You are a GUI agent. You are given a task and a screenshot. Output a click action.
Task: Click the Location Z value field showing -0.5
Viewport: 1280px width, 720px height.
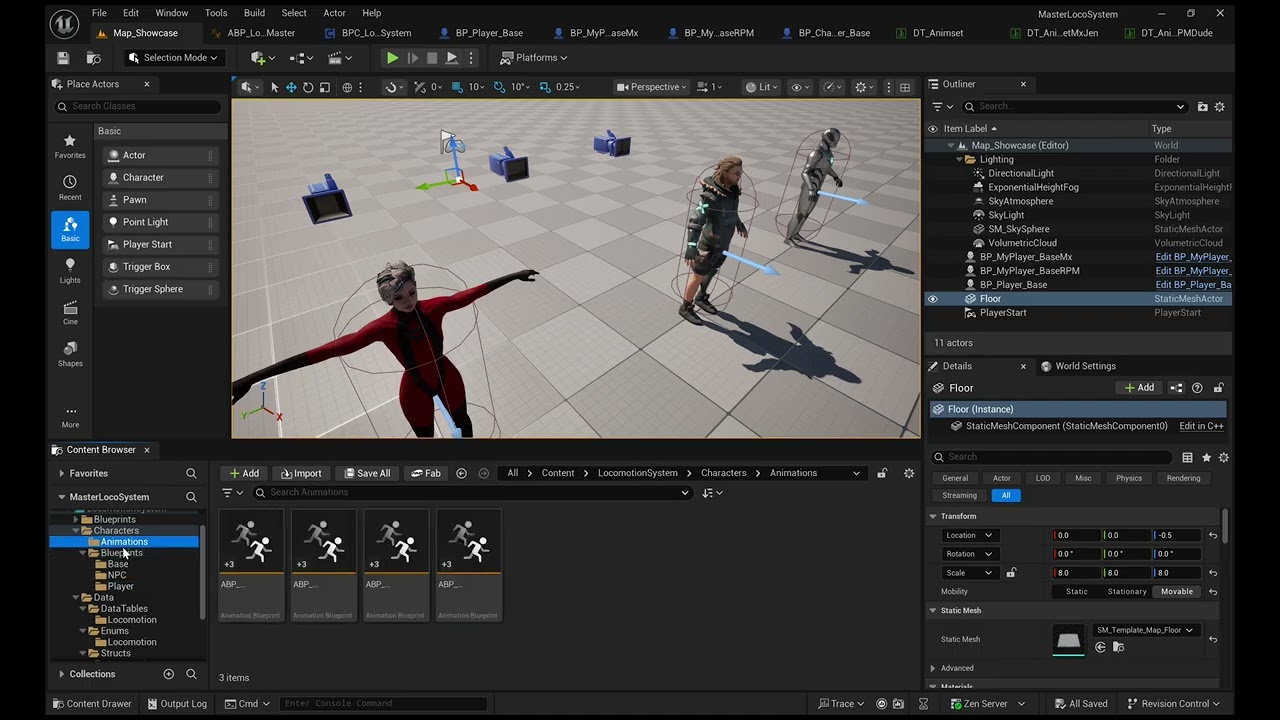1176,535
